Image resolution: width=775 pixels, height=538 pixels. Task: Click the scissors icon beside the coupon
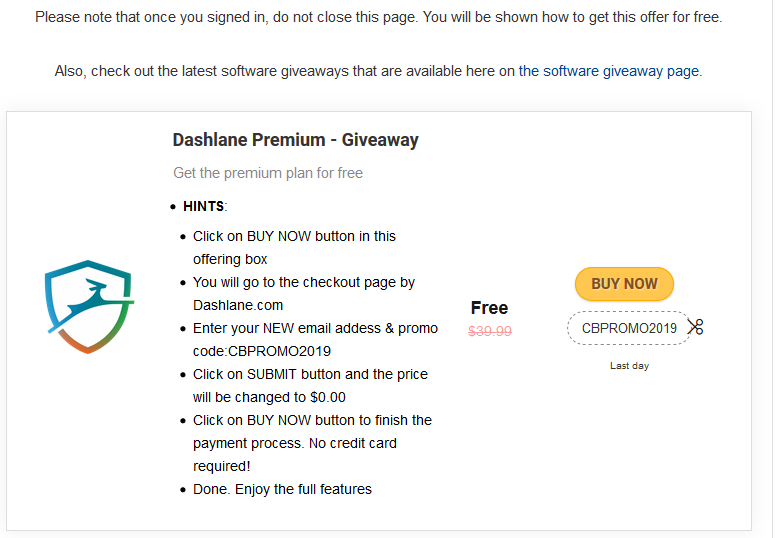696,327
